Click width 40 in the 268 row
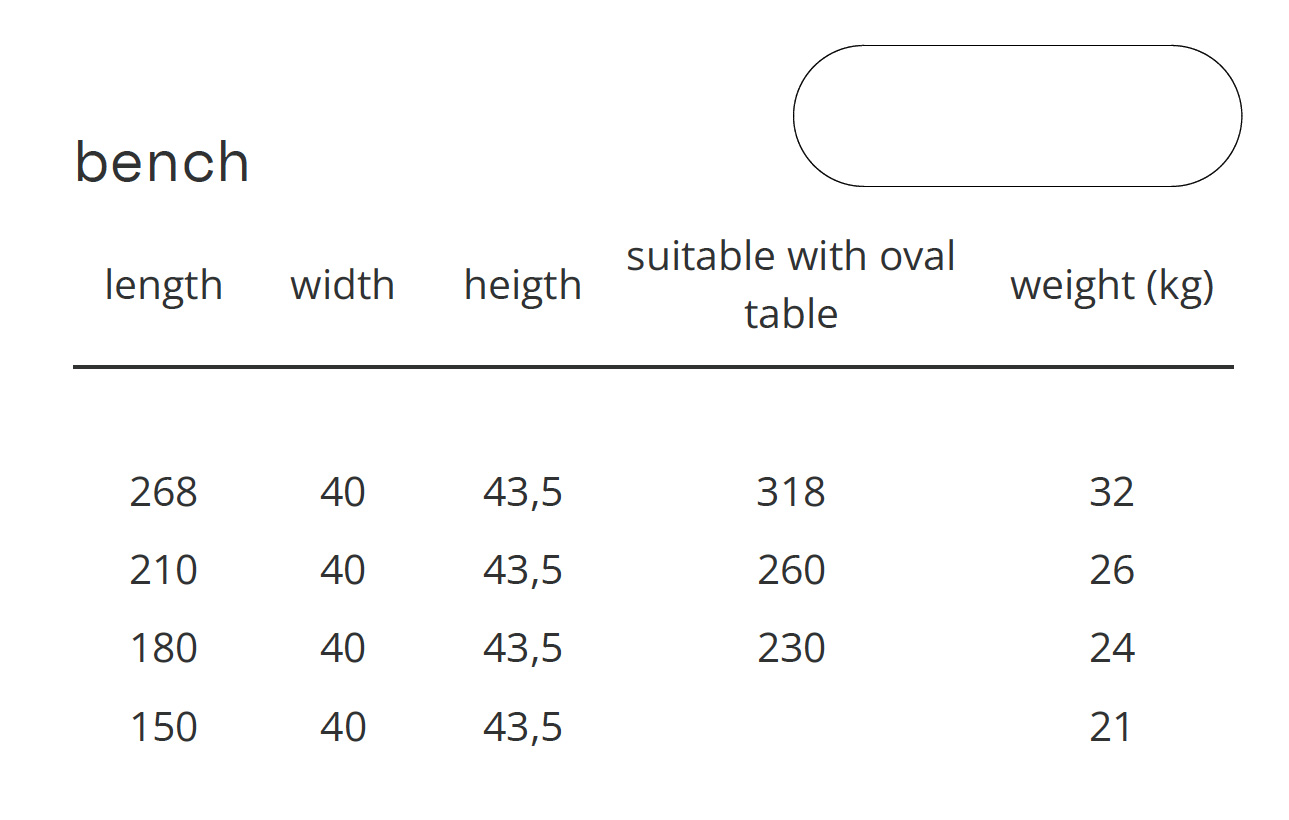 point(342,492)
